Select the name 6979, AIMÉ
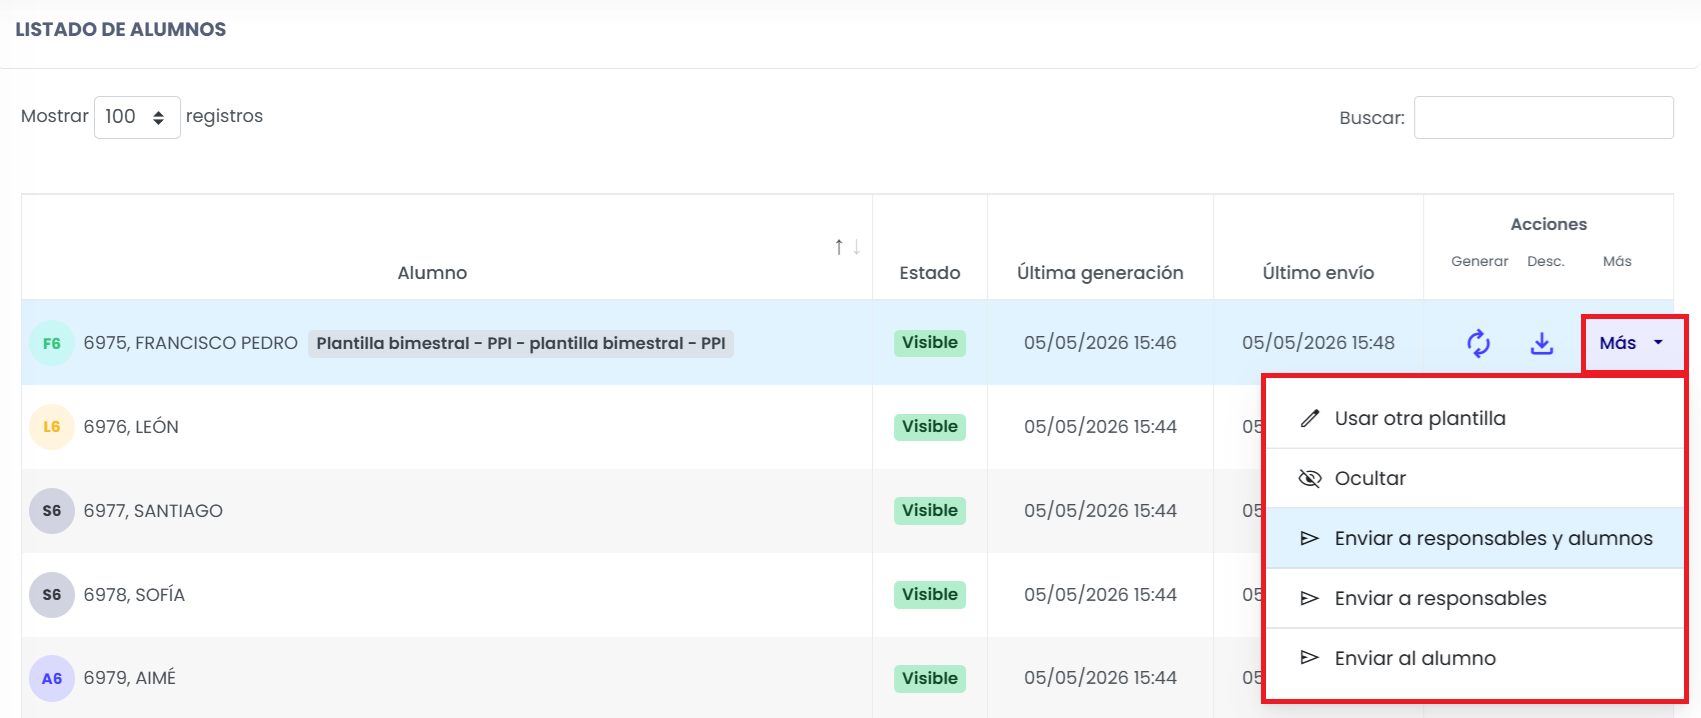1701x718 pixels. pyautogui.click(x=130, y=678)
